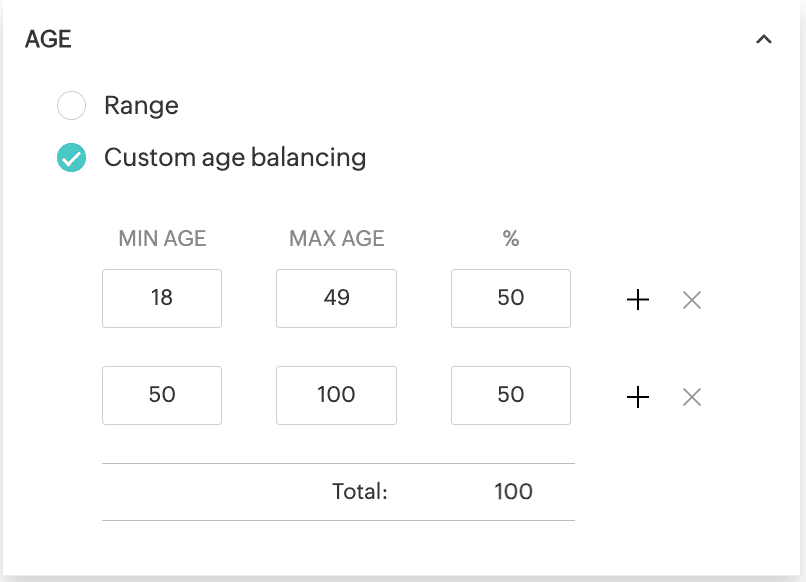The image size is (806, 582).
Task: Click the Custom age balancing radio circle
Action: point(71,157)
